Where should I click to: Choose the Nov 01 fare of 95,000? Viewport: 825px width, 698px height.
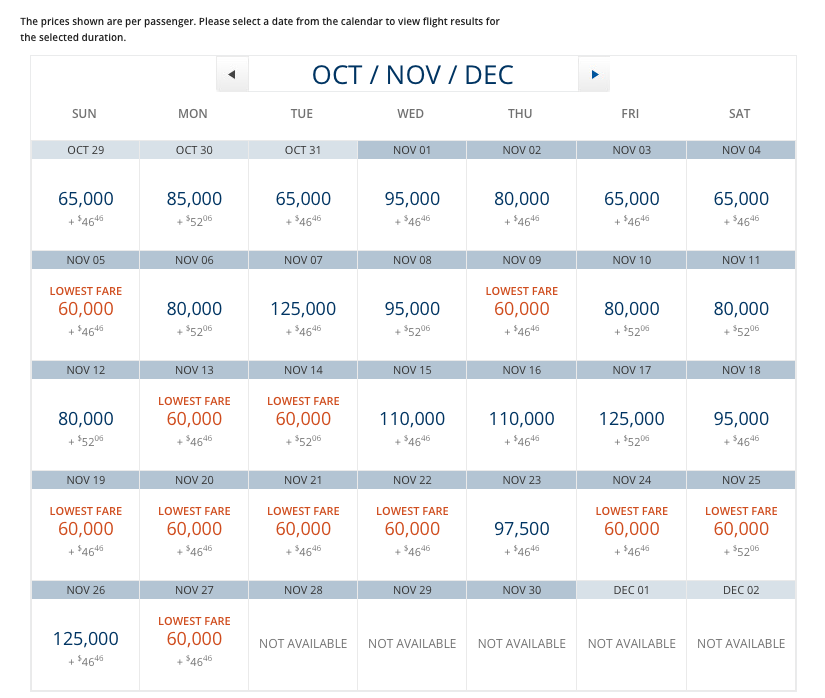(x=412, y=199)
